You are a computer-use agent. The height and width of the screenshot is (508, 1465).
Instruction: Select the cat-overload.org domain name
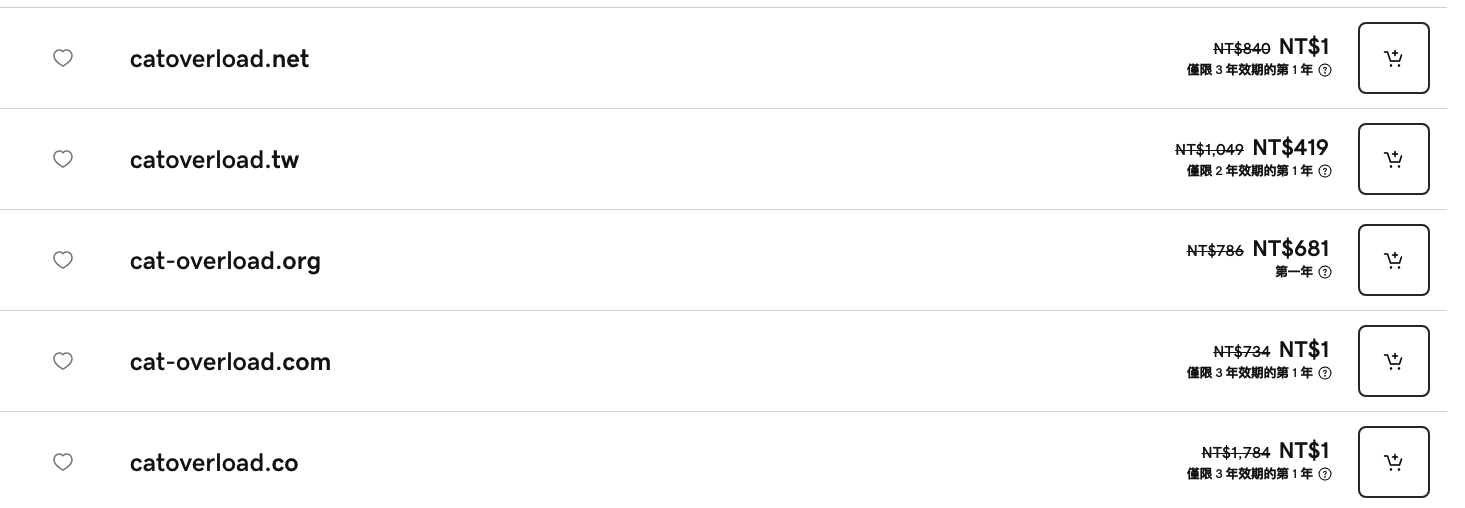(225, 261)
